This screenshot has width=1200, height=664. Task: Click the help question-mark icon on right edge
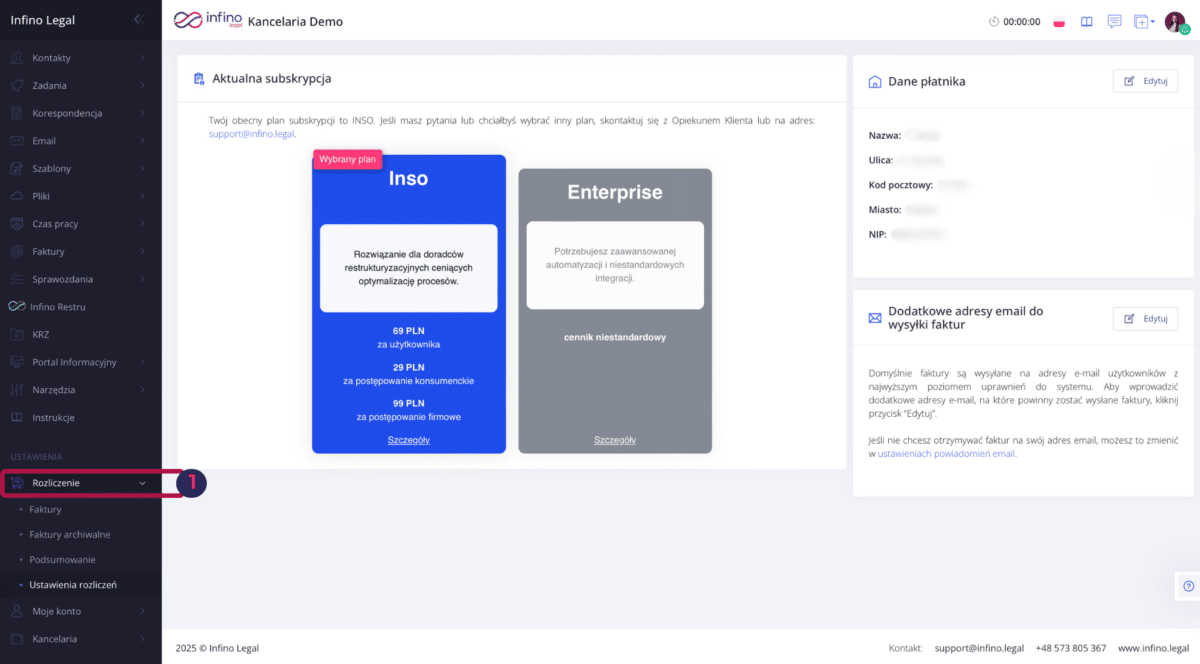click(1188, 586)
